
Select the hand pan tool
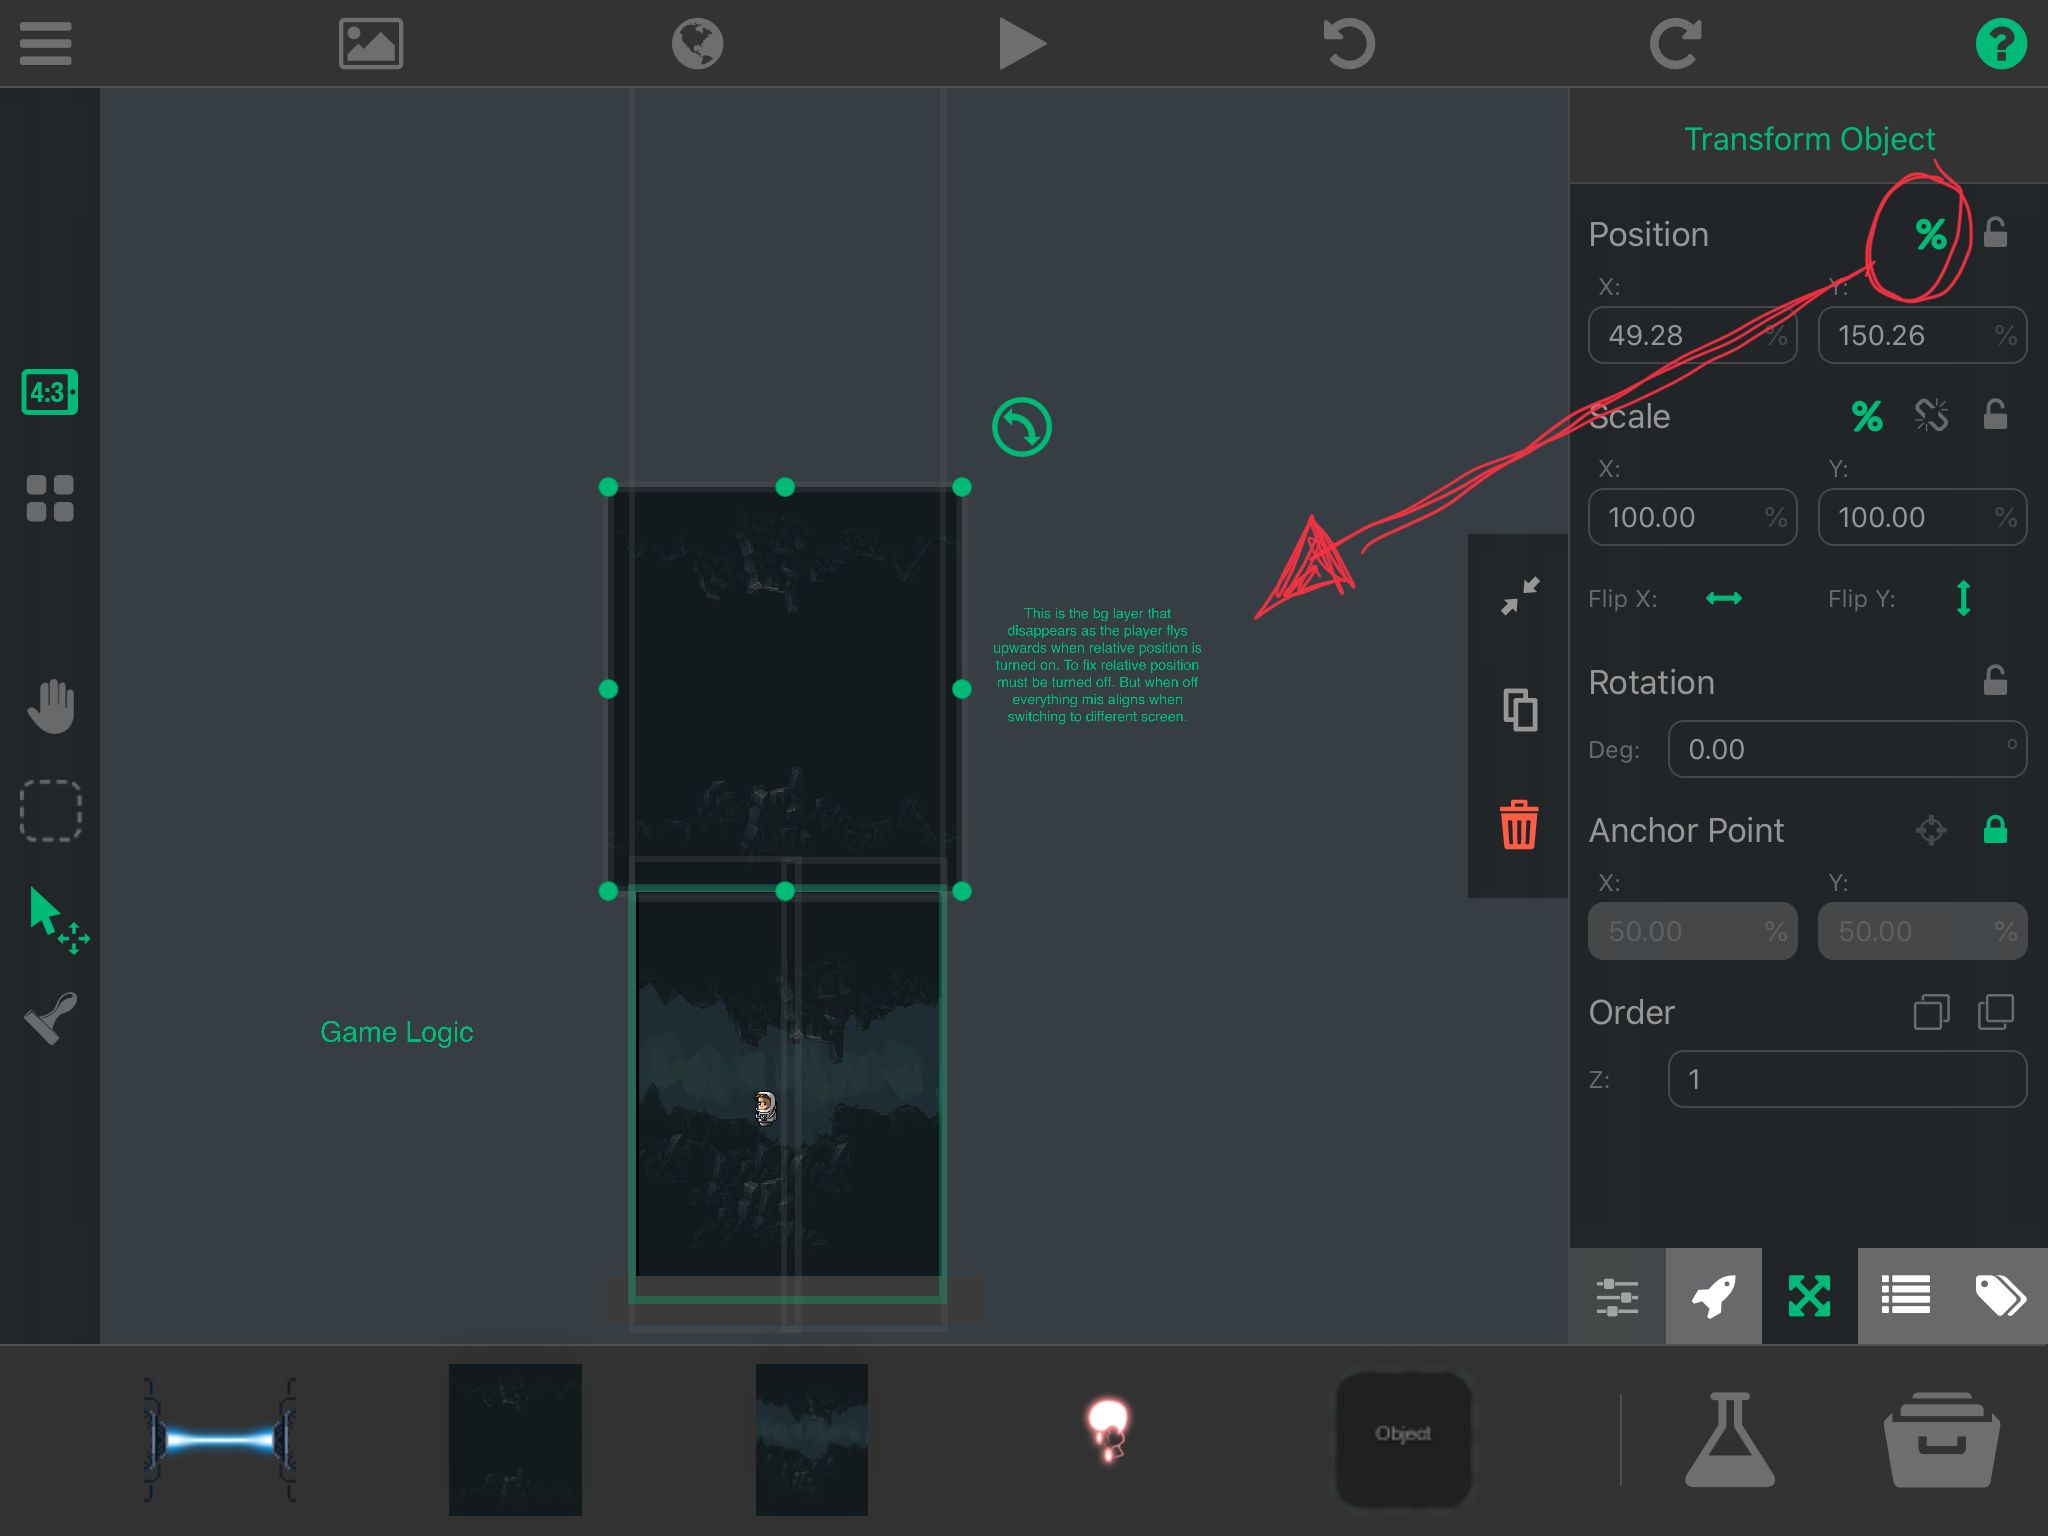[50, 706]
